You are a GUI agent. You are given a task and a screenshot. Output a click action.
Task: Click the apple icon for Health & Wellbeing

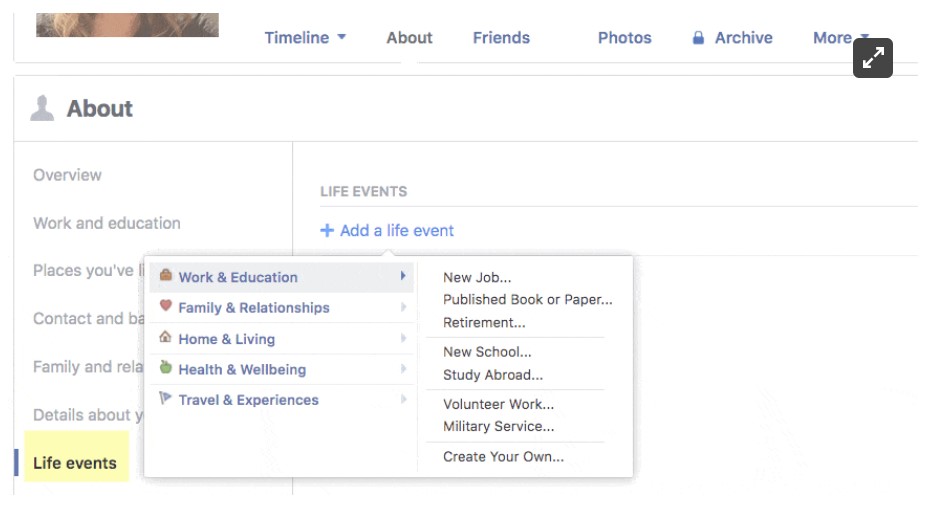coord(166,367)
